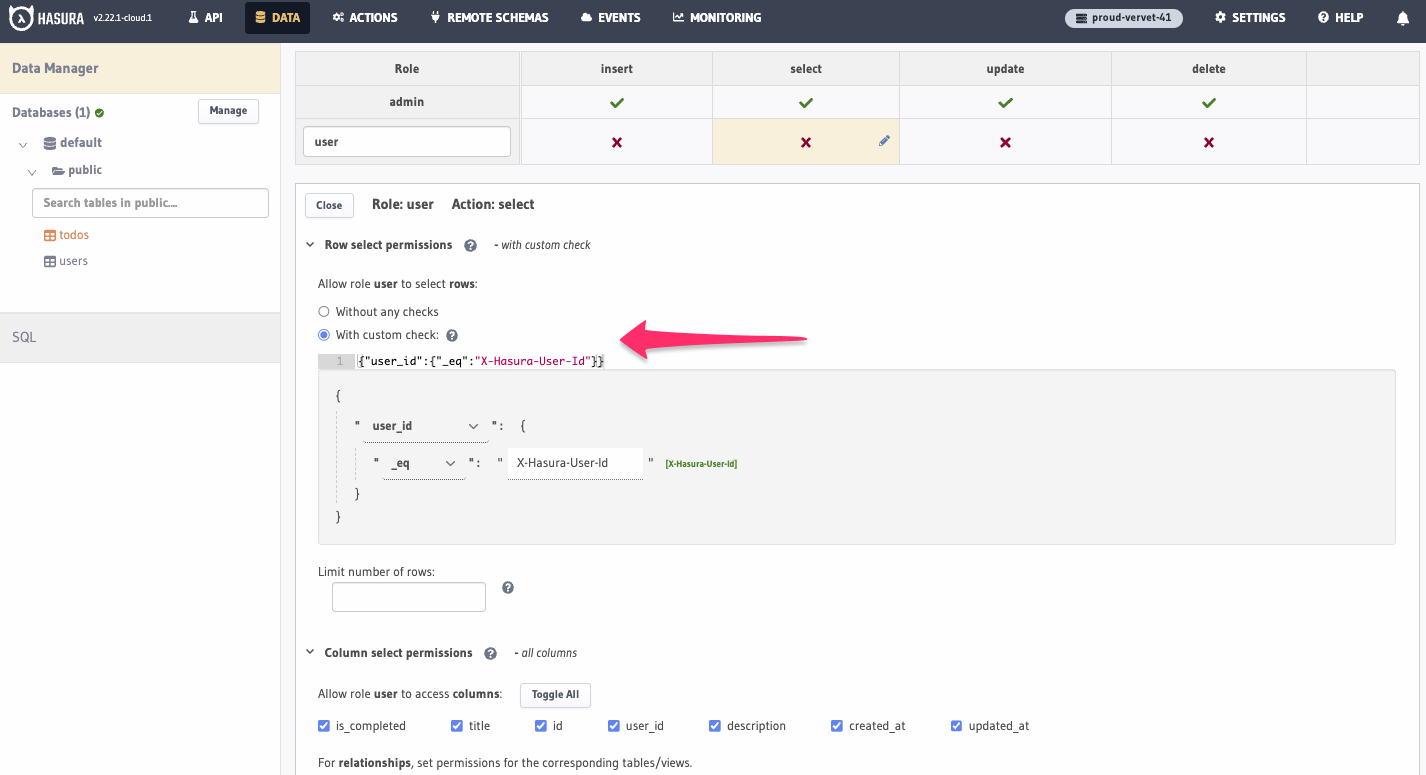Click the question mark beside With custom check
The width and height of the screenshot is (1426, 775).
[452, 334]
